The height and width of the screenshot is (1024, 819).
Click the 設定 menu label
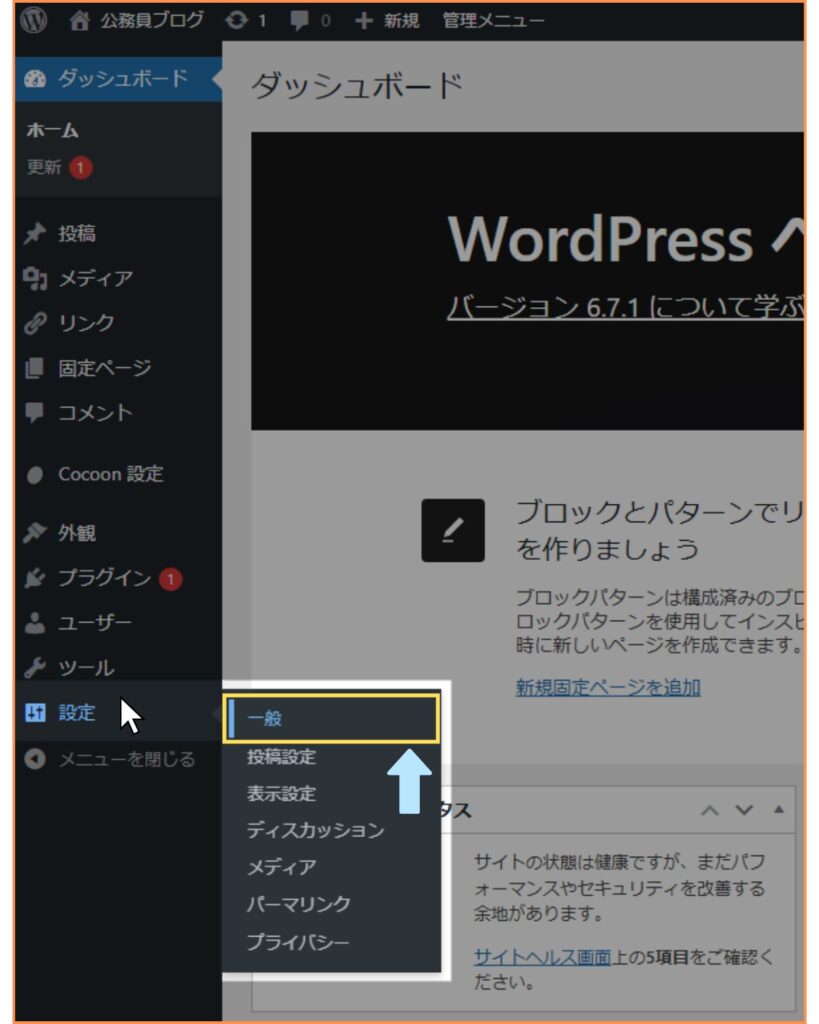tap(76, 712)
